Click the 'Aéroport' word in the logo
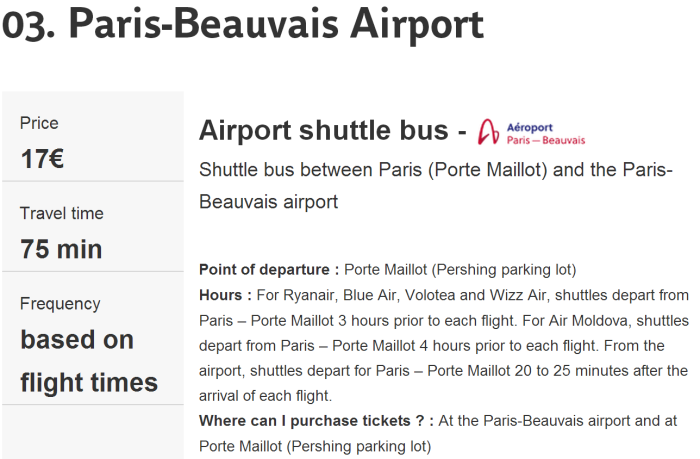Image resolution: width=700 pixels, height=459 pixels. point(529,128)
